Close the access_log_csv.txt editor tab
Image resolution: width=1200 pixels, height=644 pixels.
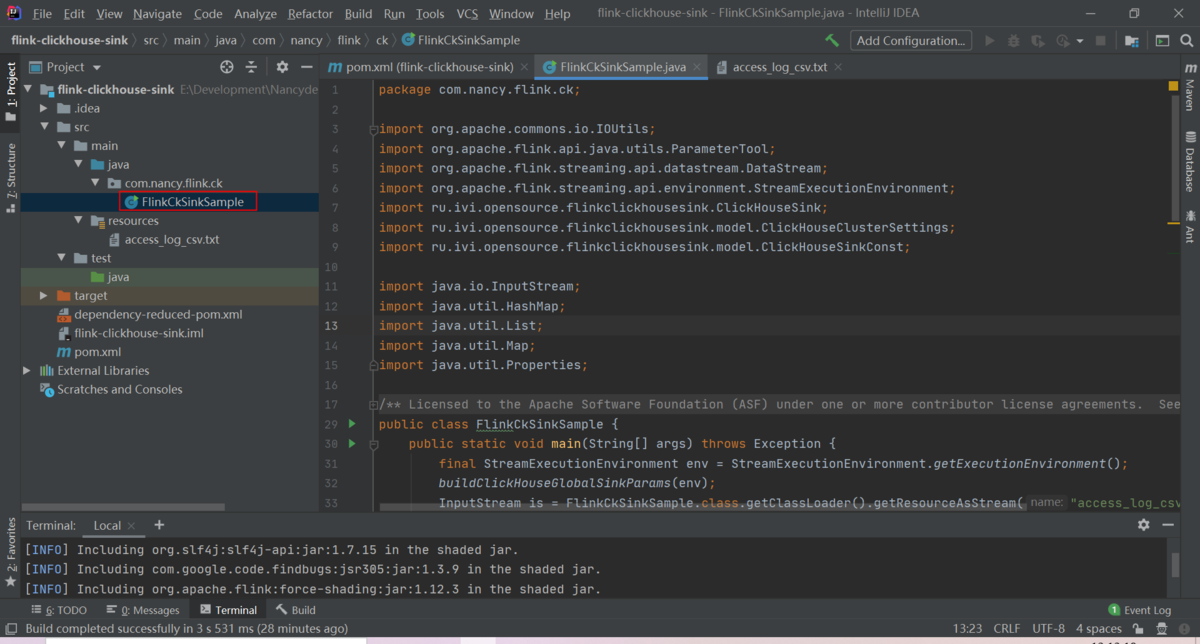pos(838,67)
